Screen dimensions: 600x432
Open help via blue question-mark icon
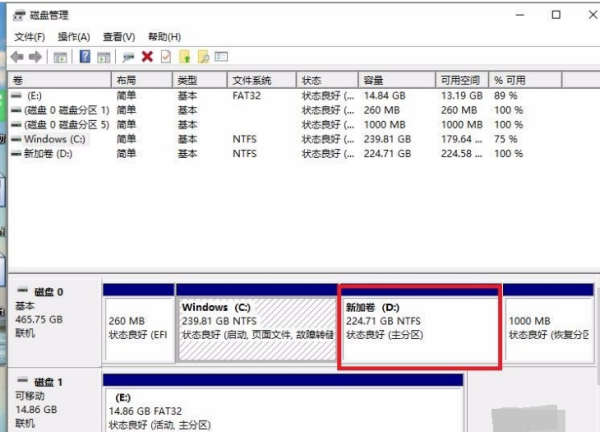coord(85,57)
